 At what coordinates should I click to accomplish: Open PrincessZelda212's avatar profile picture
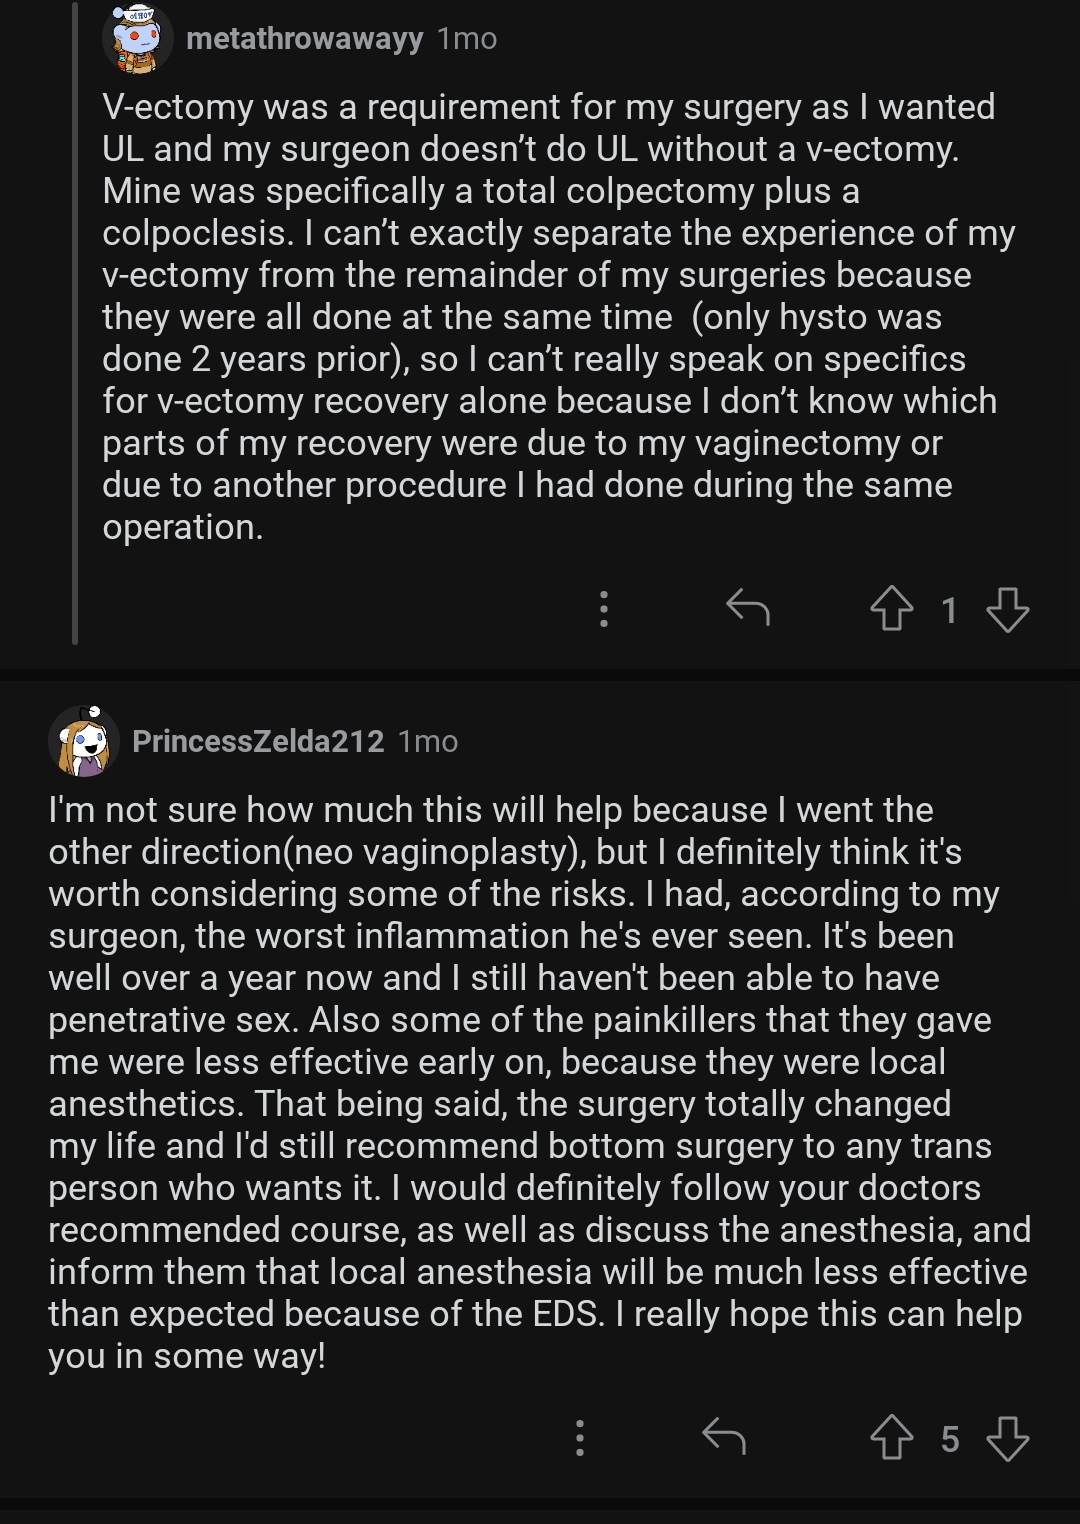click(x=84, y=741)
